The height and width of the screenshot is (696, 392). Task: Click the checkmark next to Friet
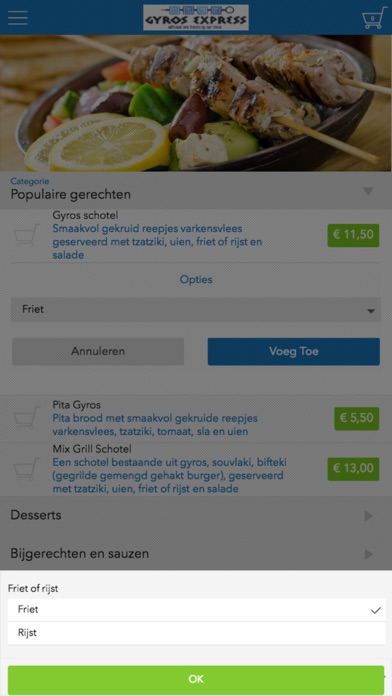click(376, 610)
